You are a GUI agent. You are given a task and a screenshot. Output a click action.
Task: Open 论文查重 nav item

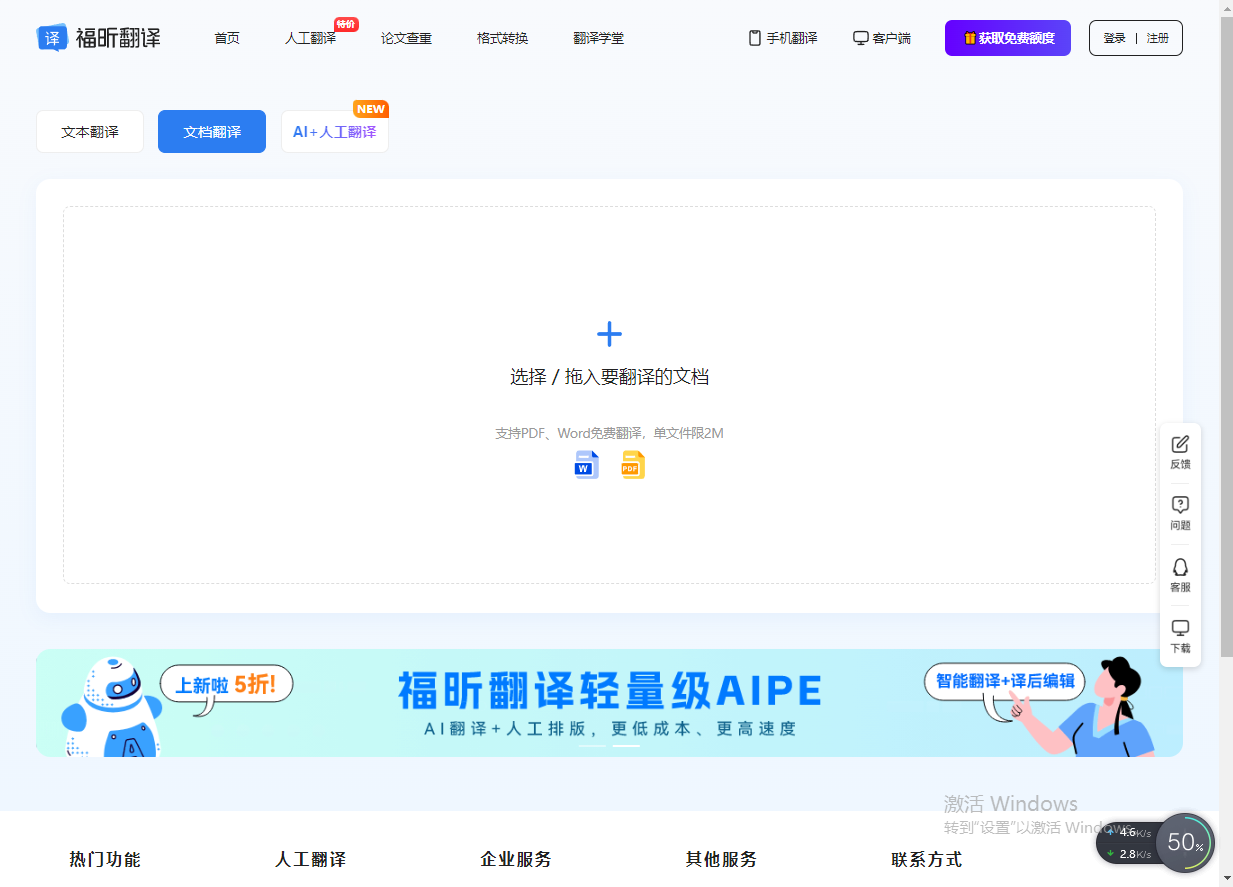coord(406,38)
